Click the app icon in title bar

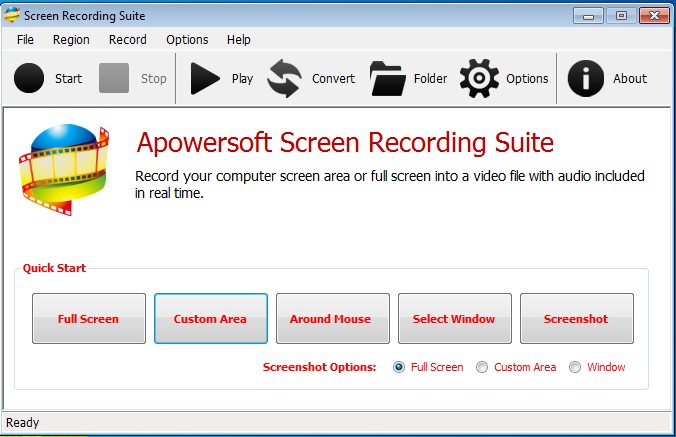point(12,15)
